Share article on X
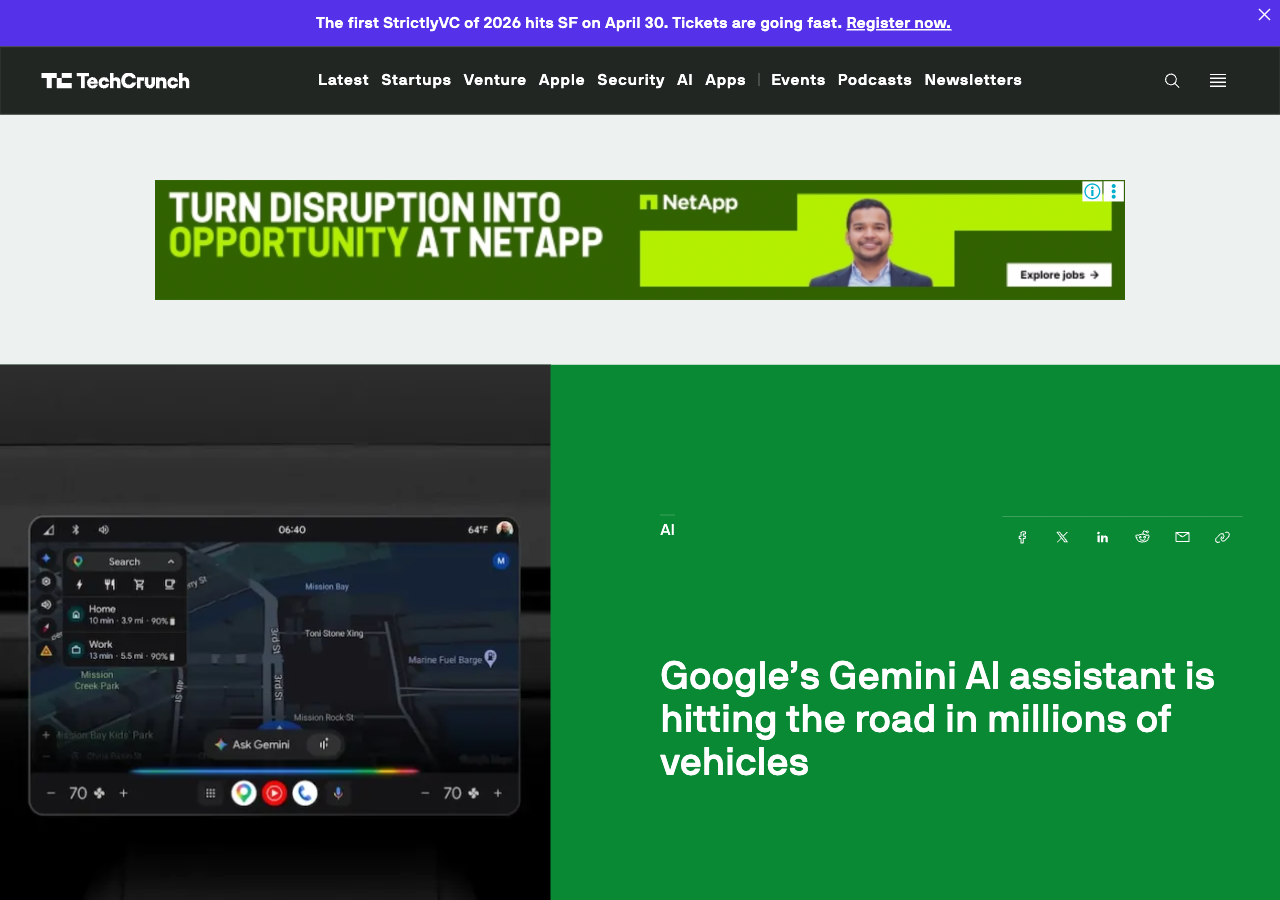 1062,537
